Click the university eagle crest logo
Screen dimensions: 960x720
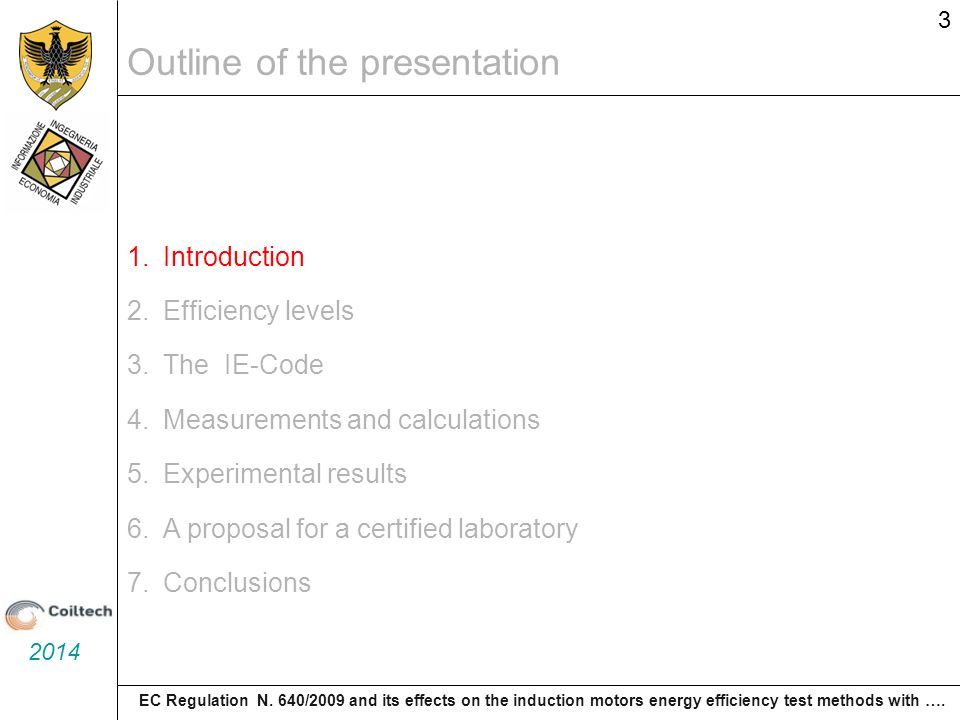56,64
